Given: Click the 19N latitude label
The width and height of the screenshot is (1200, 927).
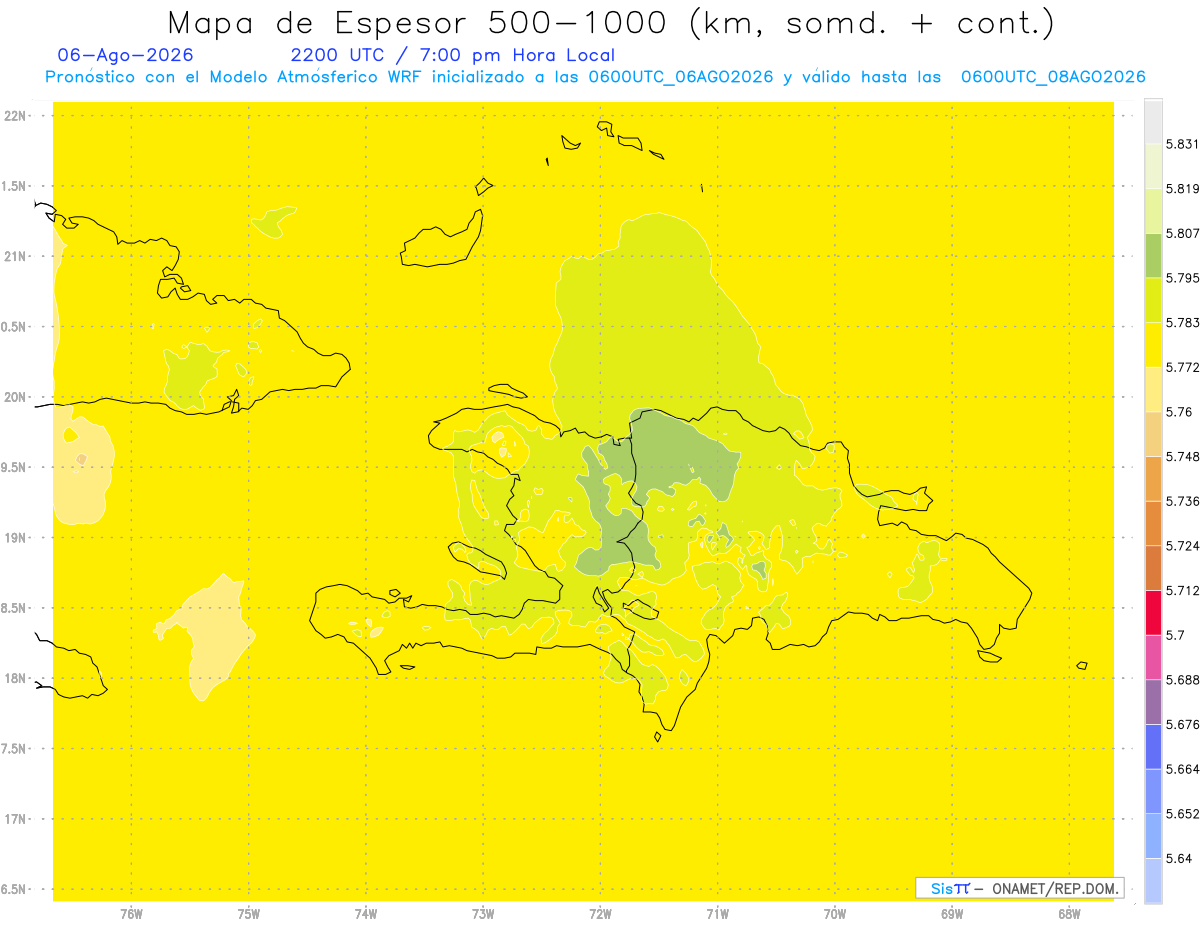Looking at the screenshot, I should point(15,538).
